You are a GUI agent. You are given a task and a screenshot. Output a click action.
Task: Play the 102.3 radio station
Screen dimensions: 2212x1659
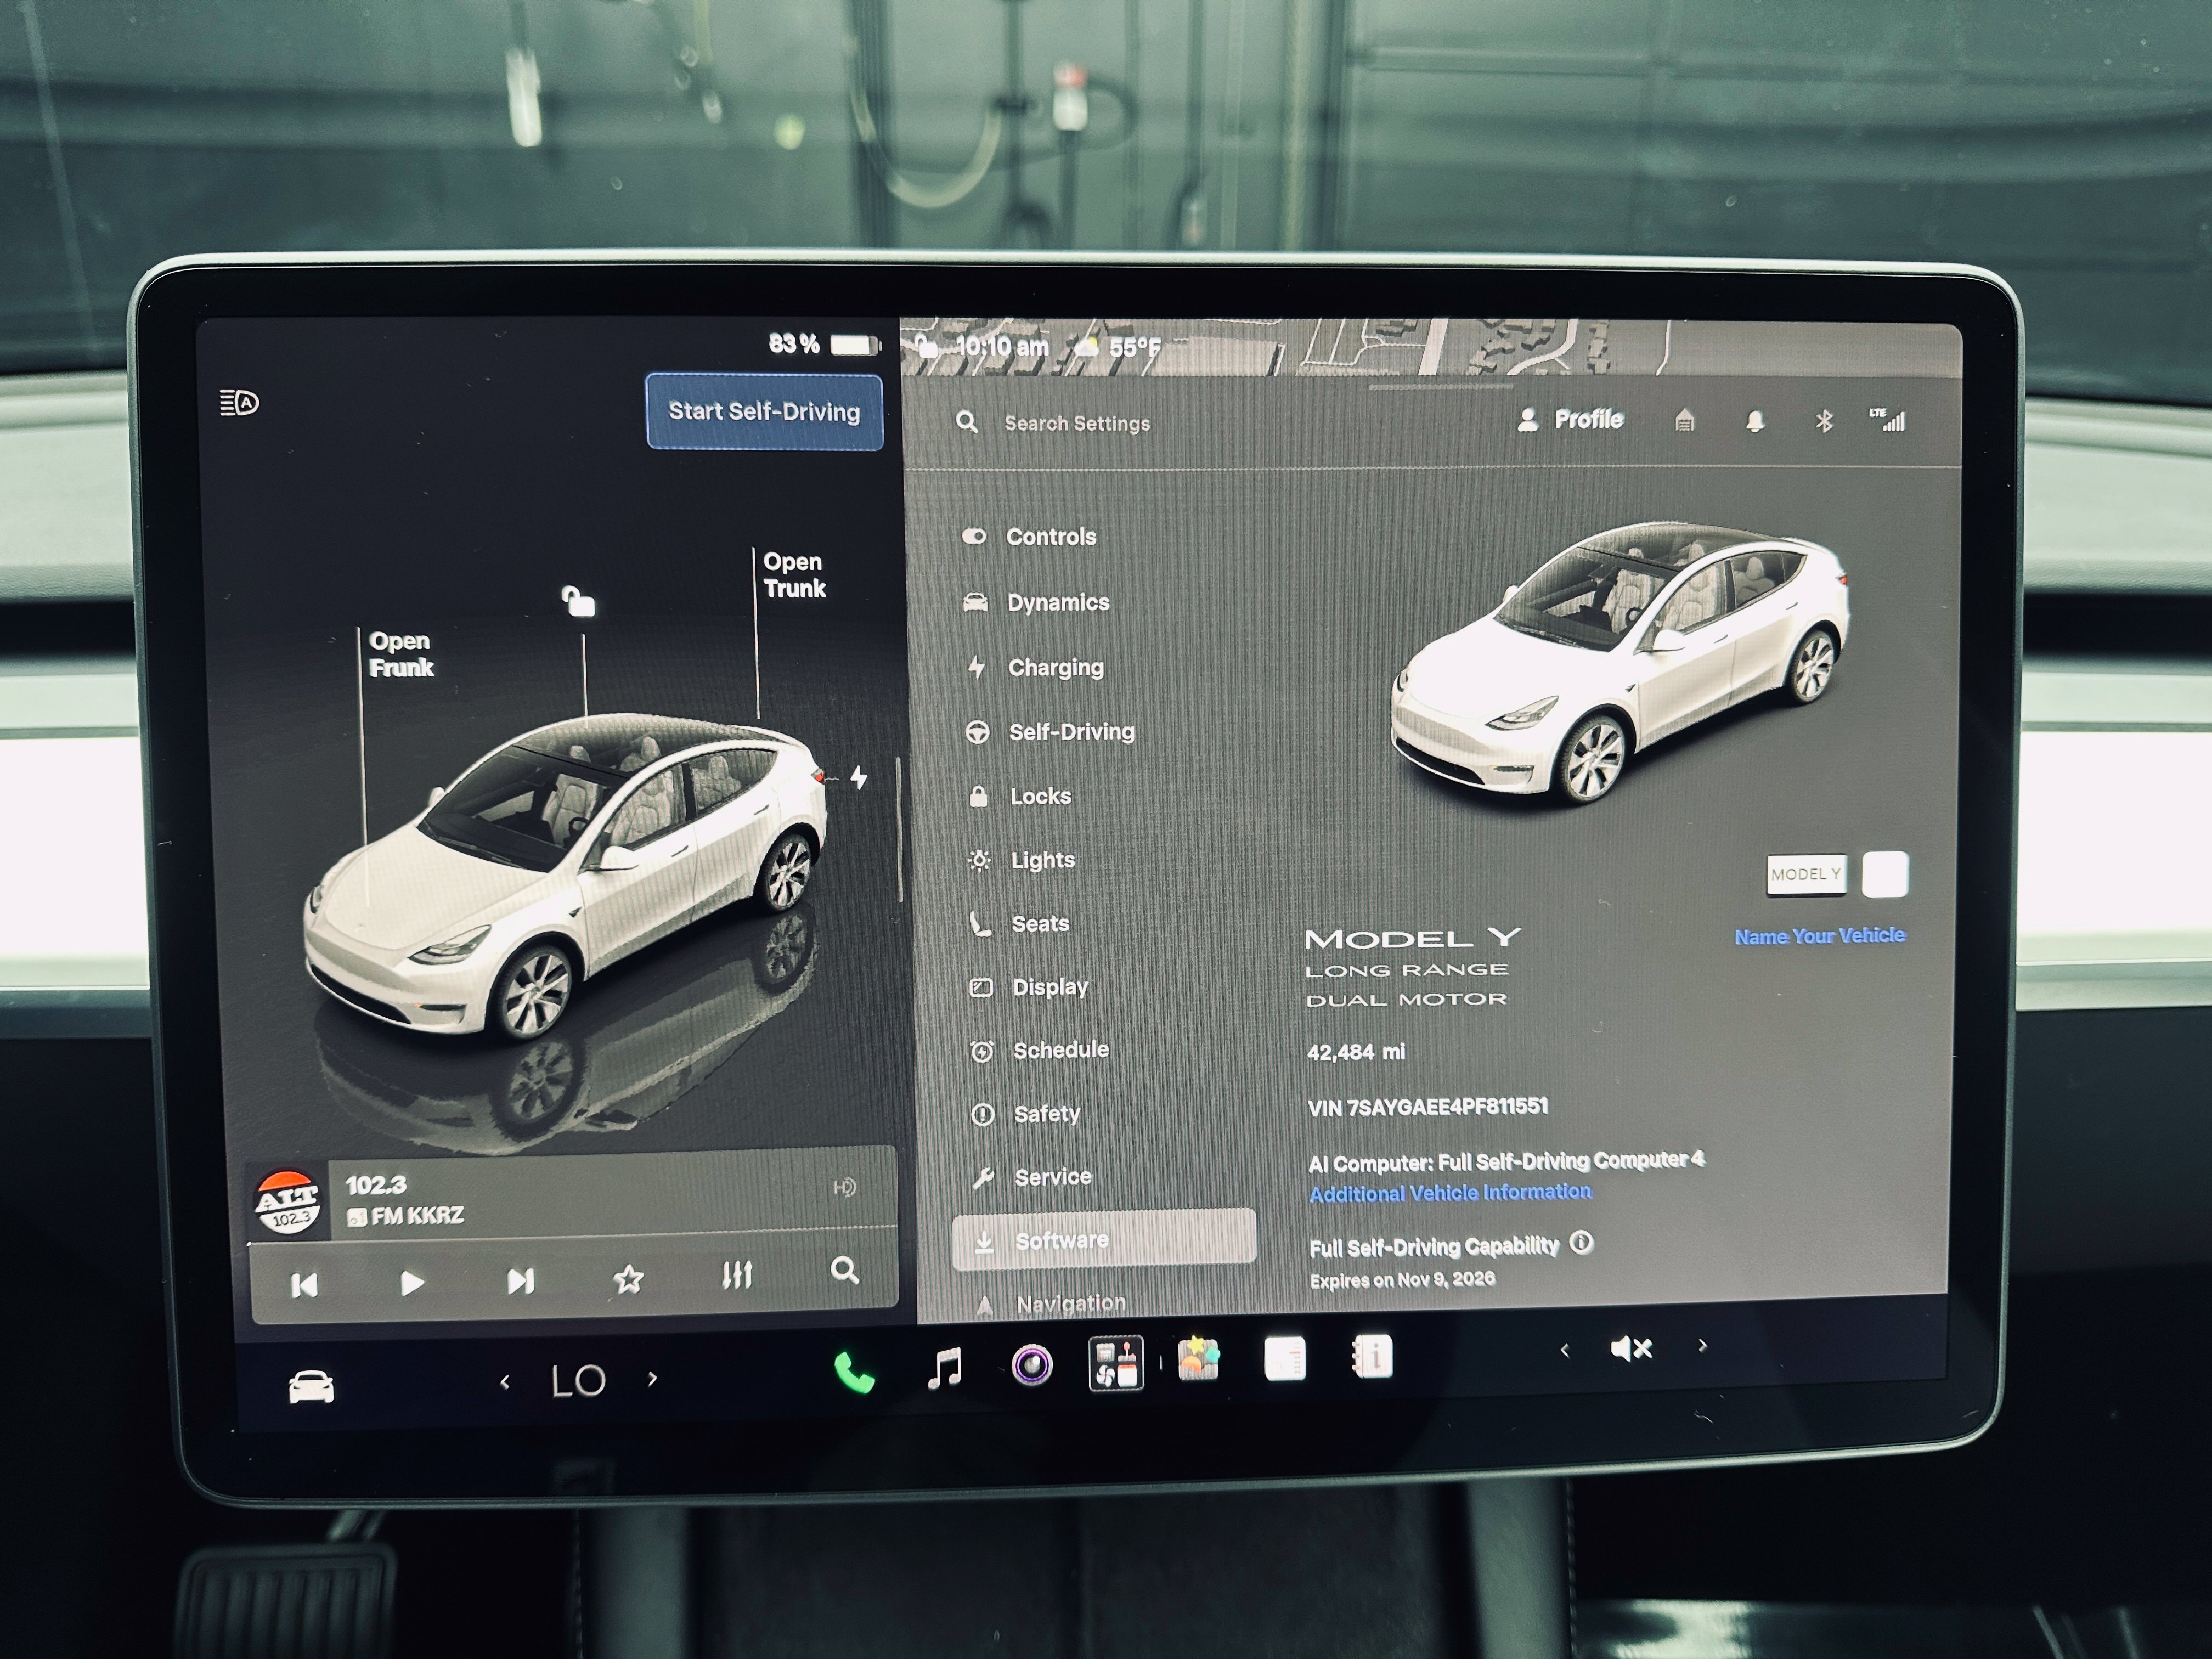click(412, 1283)
